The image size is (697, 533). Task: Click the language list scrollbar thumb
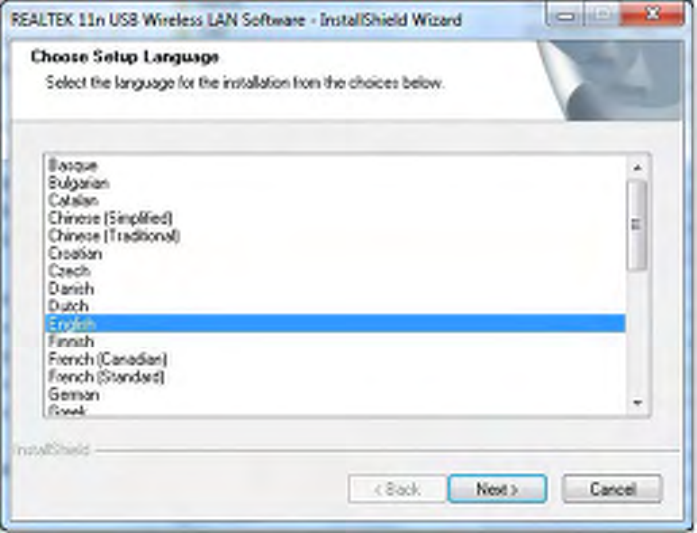click(x=637, y=224)
